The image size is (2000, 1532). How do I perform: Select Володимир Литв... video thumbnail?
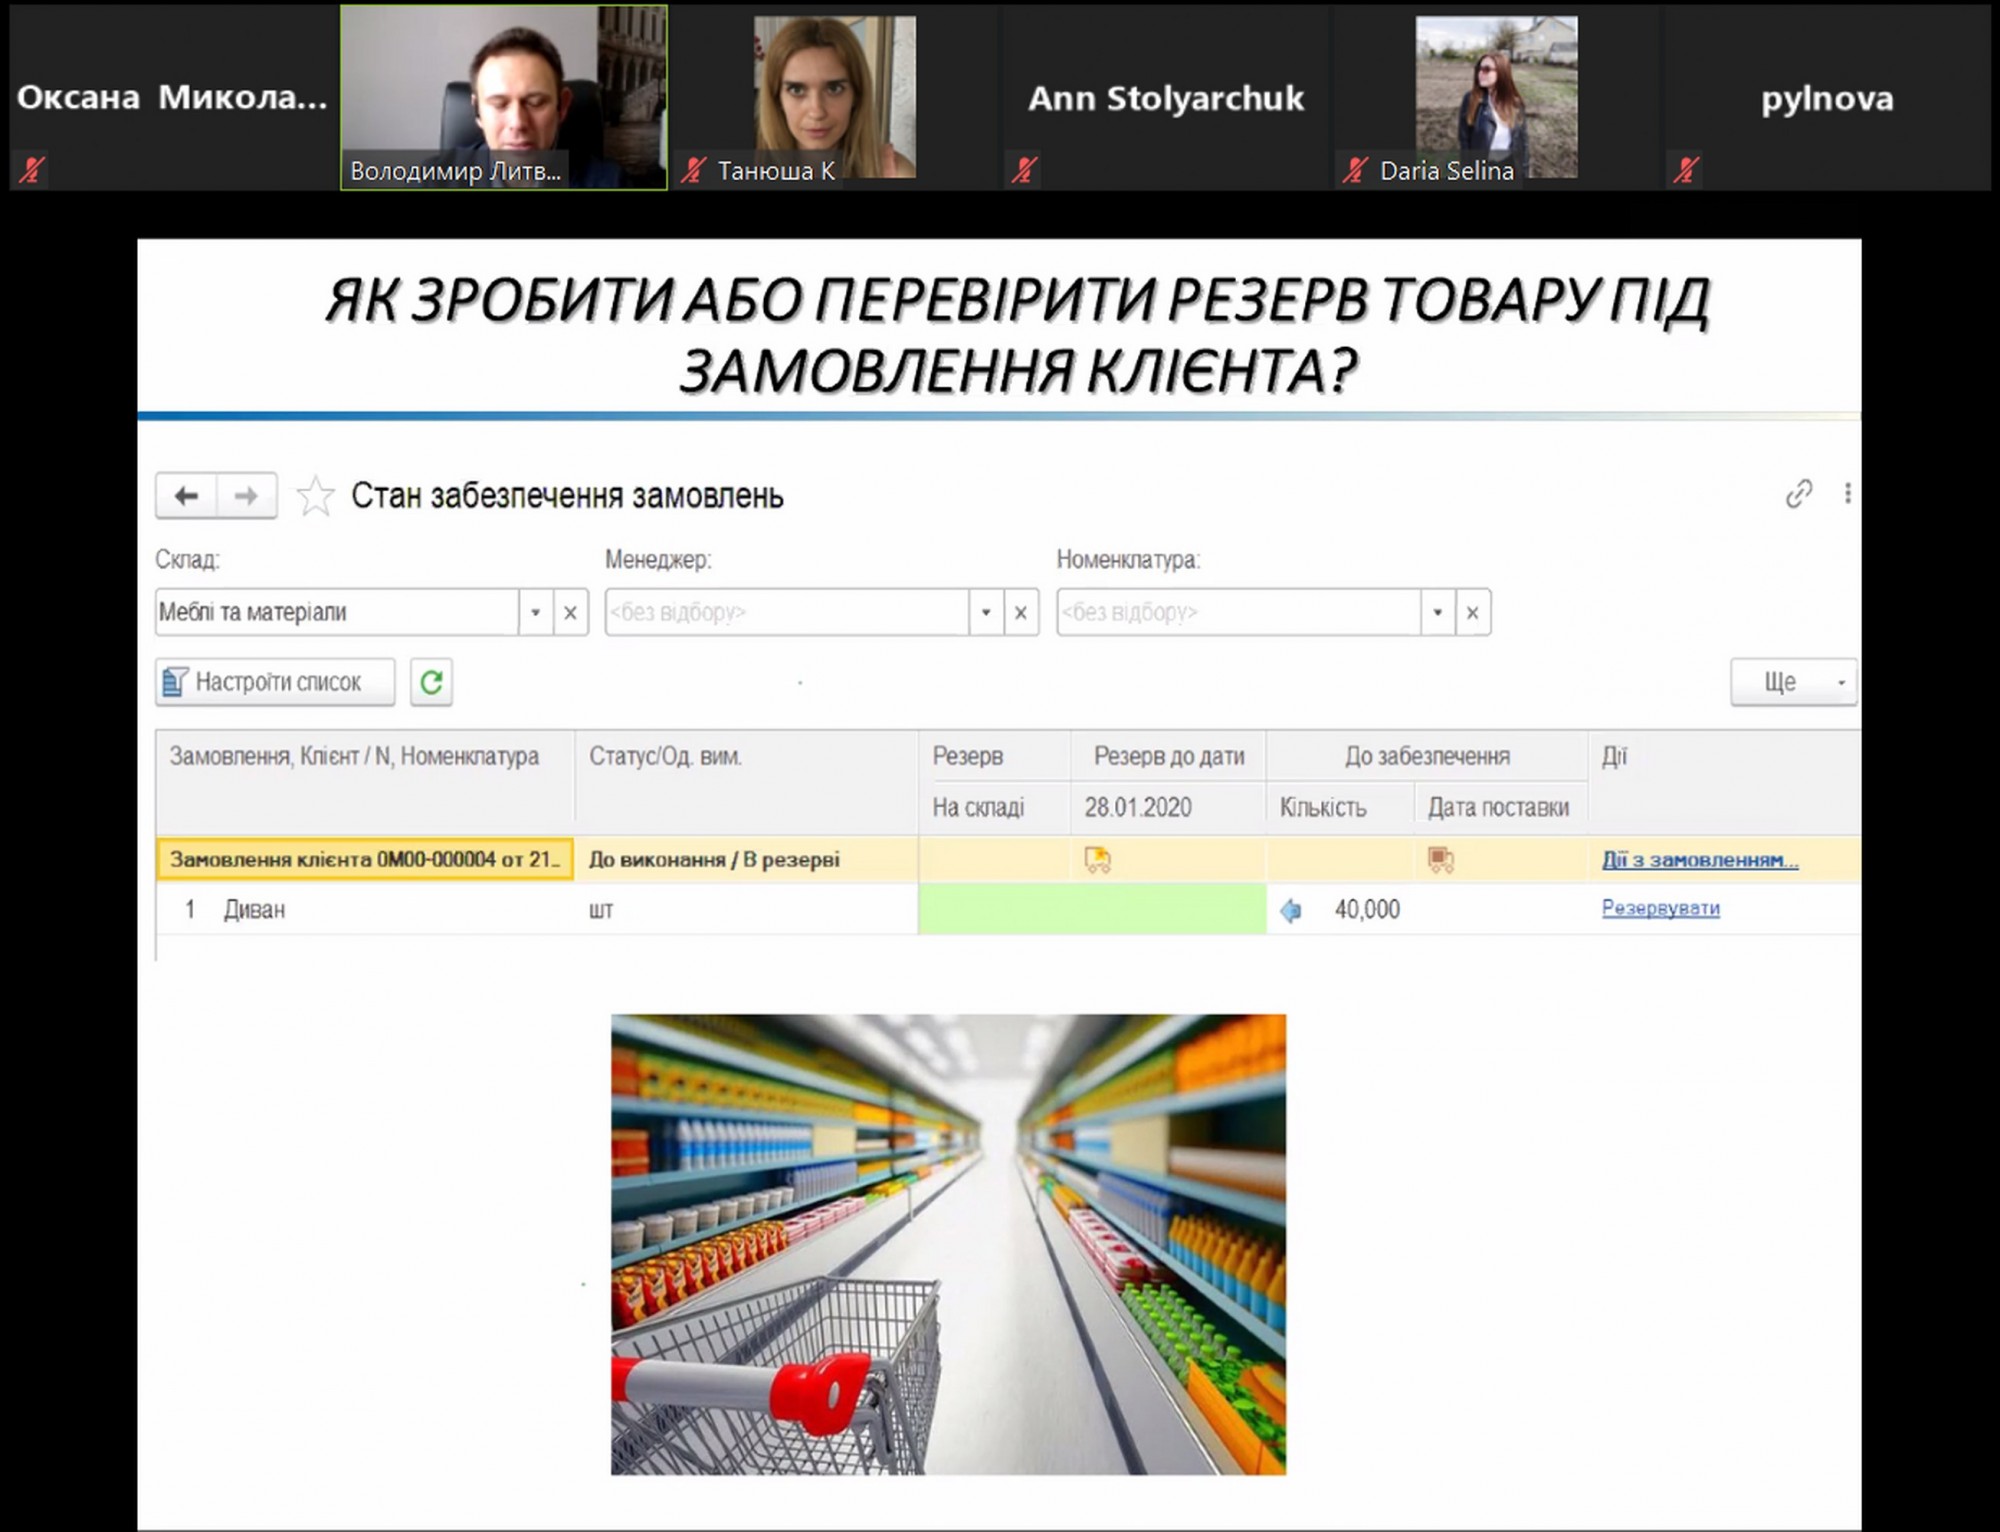[504, 97]
